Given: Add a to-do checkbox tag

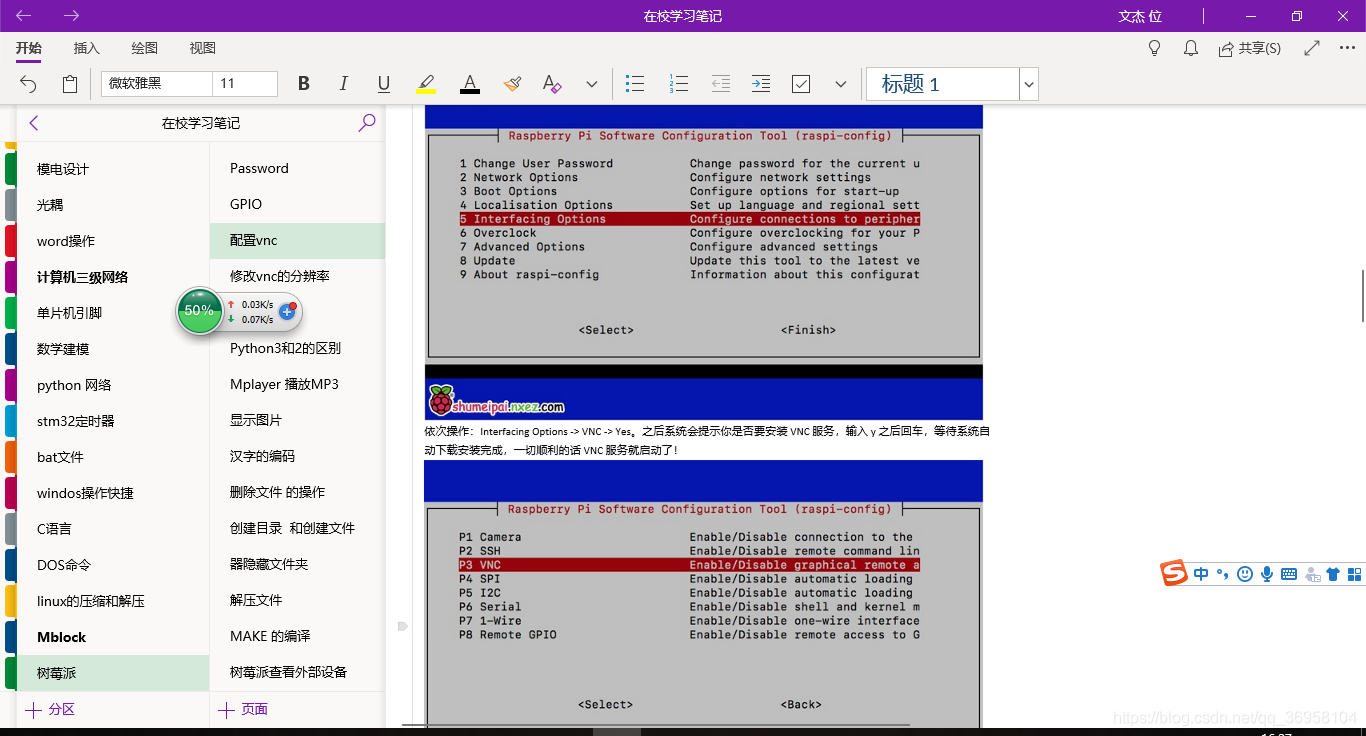Looking at the screenshot, I should pyautogui.click(x=801, y=84).
